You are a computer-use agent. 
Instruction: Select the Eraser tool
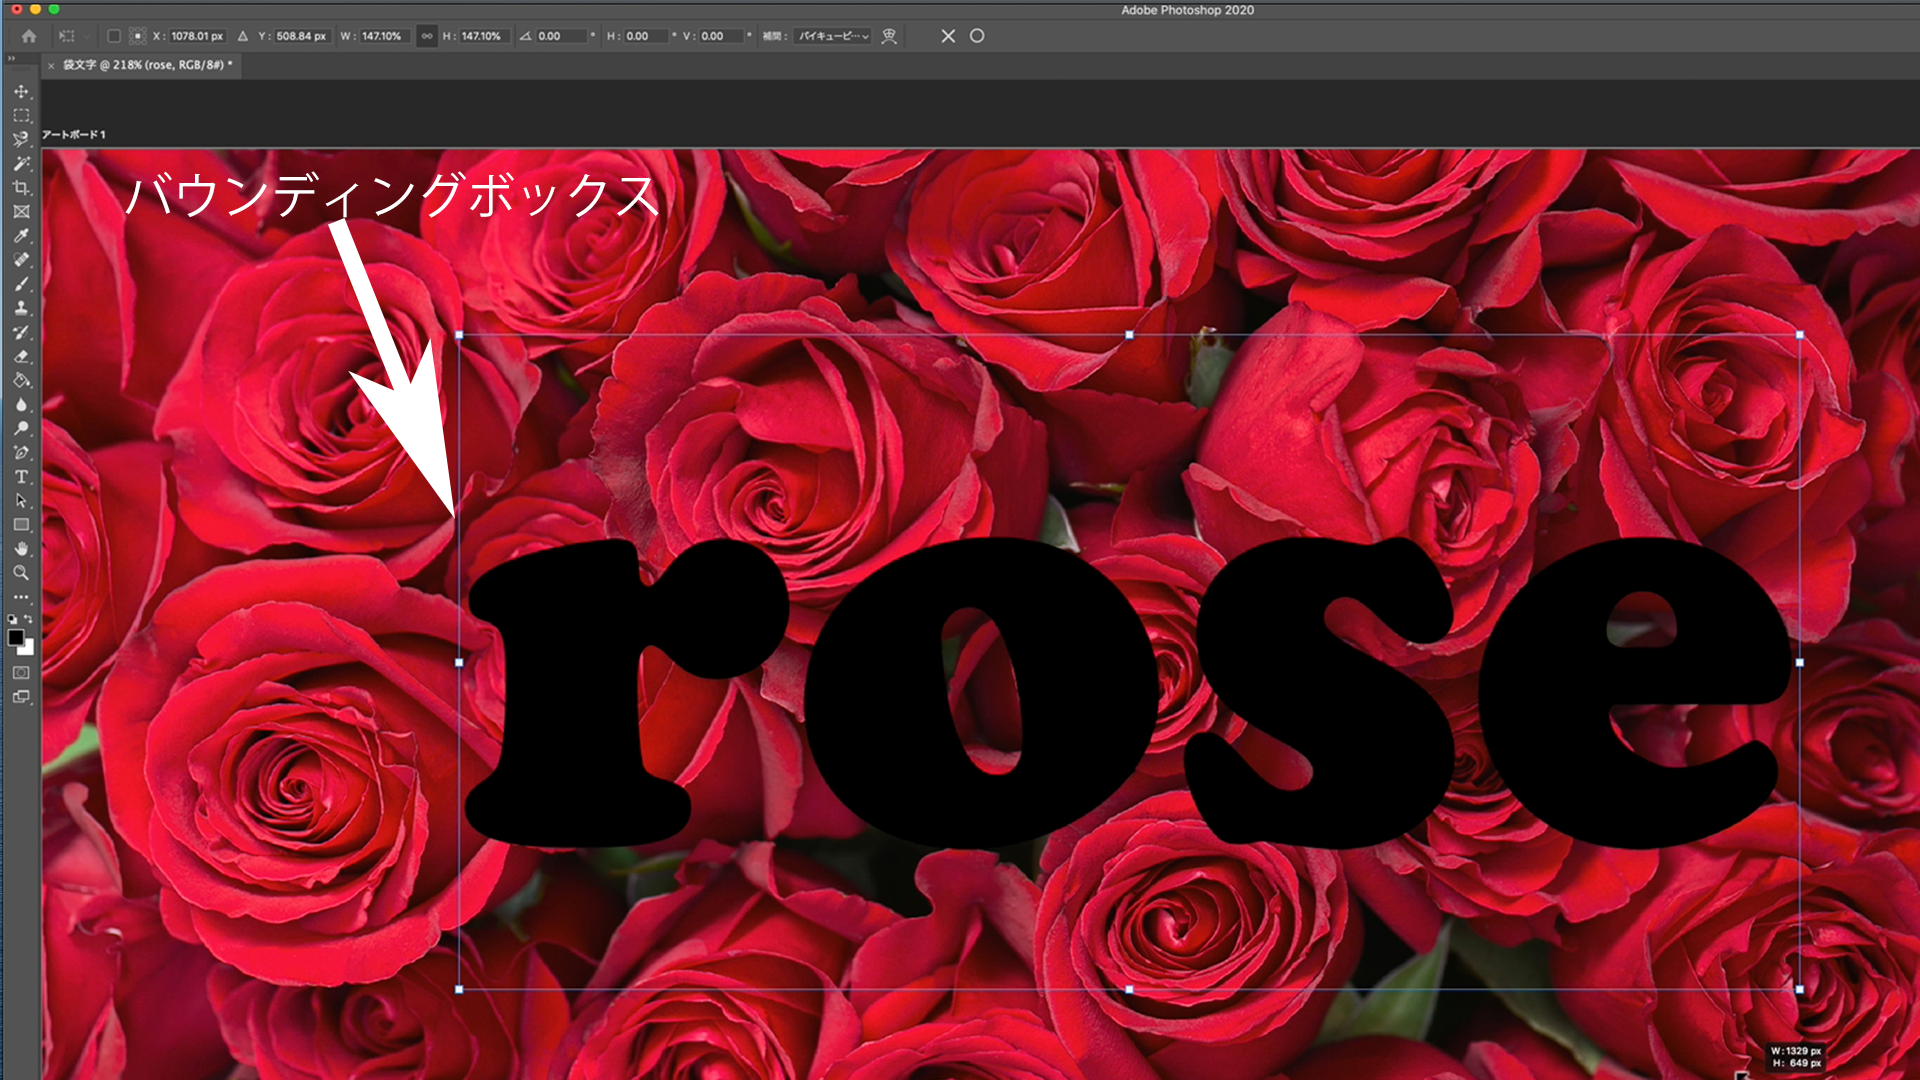pyautogui.click(x=21, y=356)
